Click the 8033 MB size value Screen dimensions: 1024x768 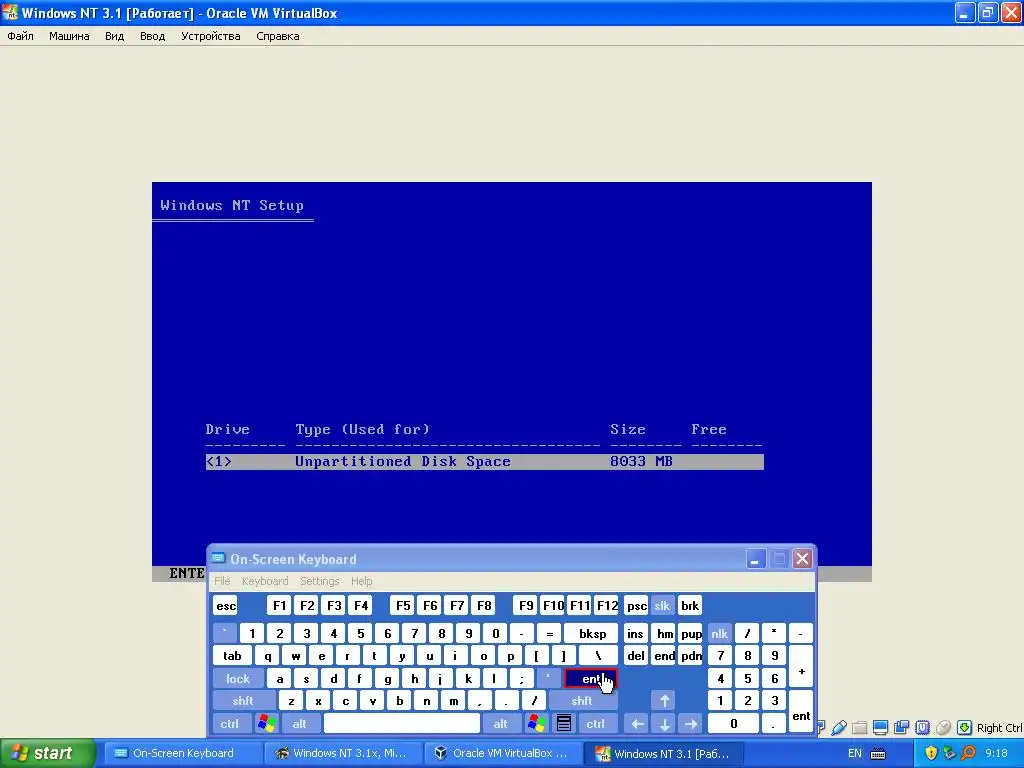641,461
